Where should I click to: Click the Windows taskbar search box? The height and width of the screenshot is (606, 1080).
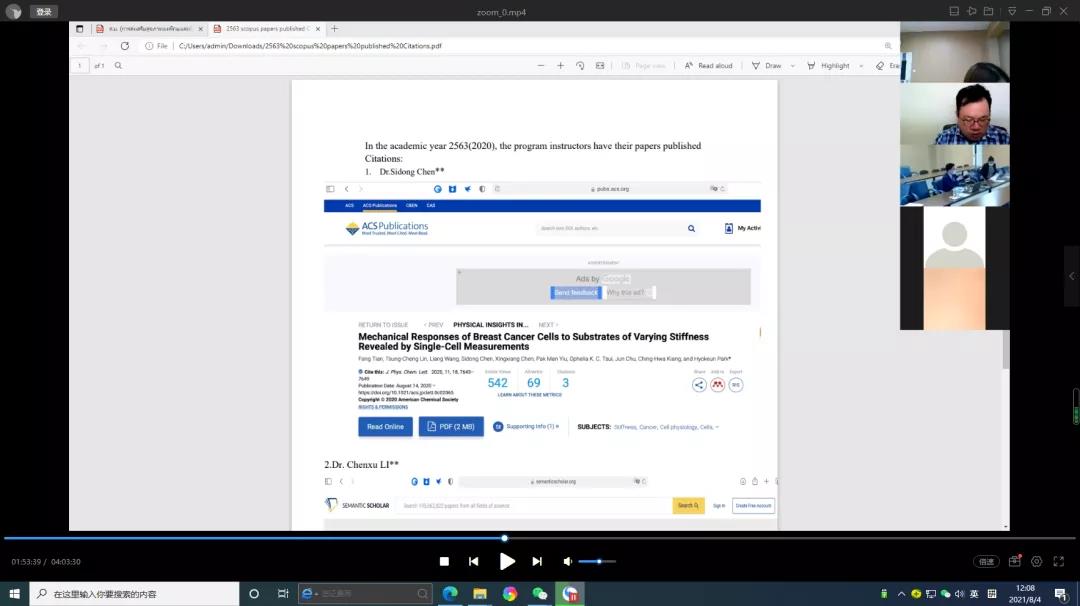tap(134, 594)
